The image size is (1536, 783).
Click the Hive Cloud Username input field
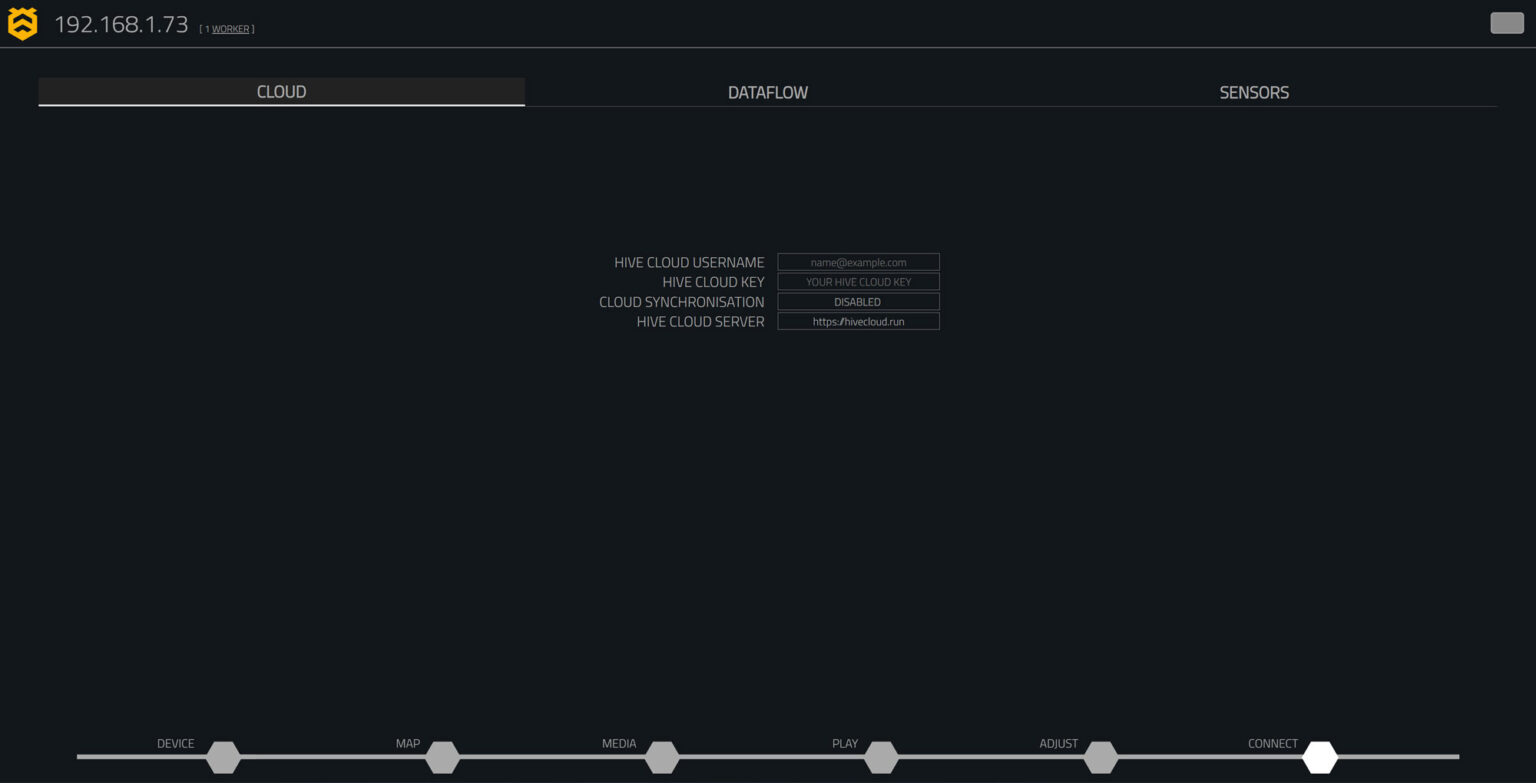click(858, 262)
